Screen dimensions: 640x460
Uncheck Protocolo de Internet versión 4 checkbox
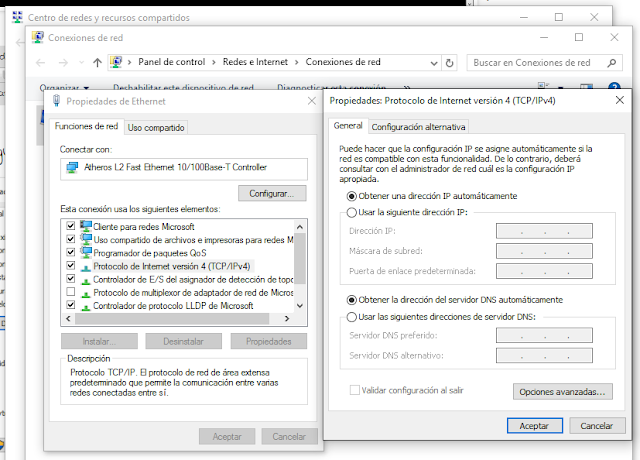[71, 265]
